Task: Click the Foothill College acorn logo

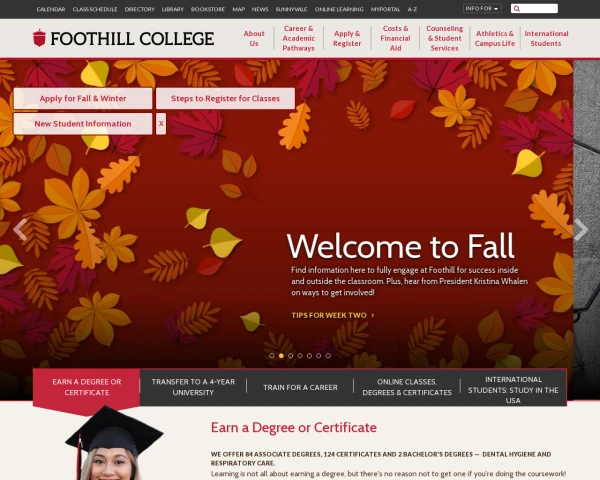Action: coord(39,38)
